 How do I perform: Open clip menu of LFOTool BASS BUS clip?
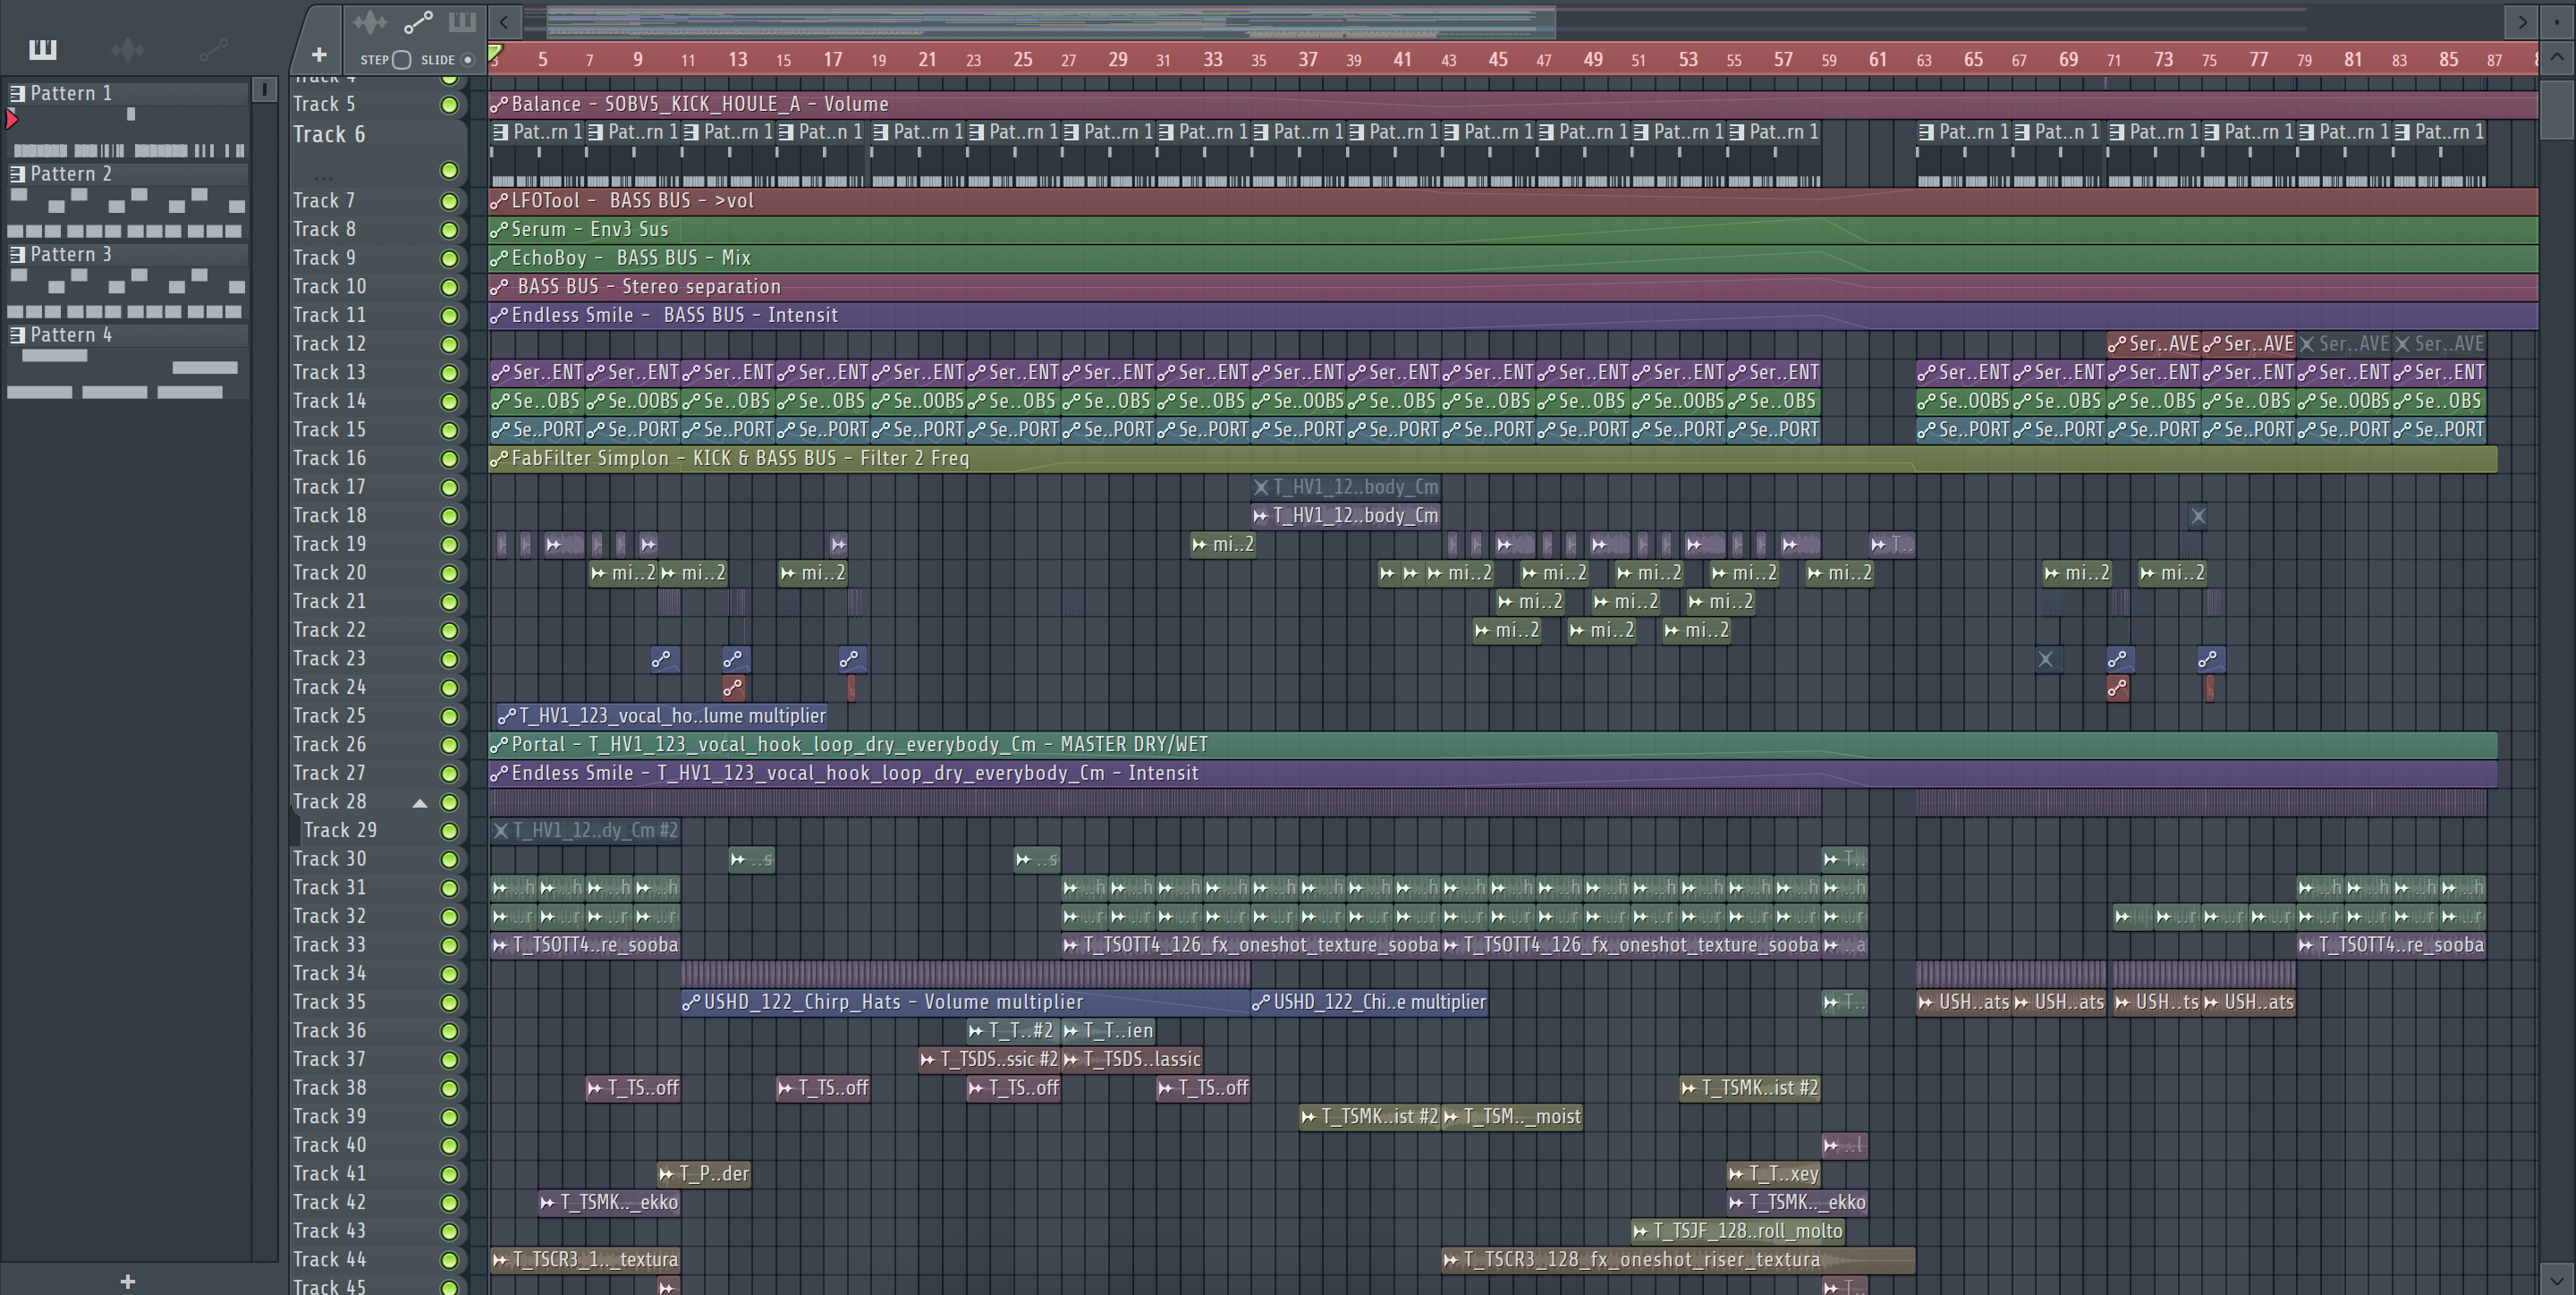coord(499,201)
